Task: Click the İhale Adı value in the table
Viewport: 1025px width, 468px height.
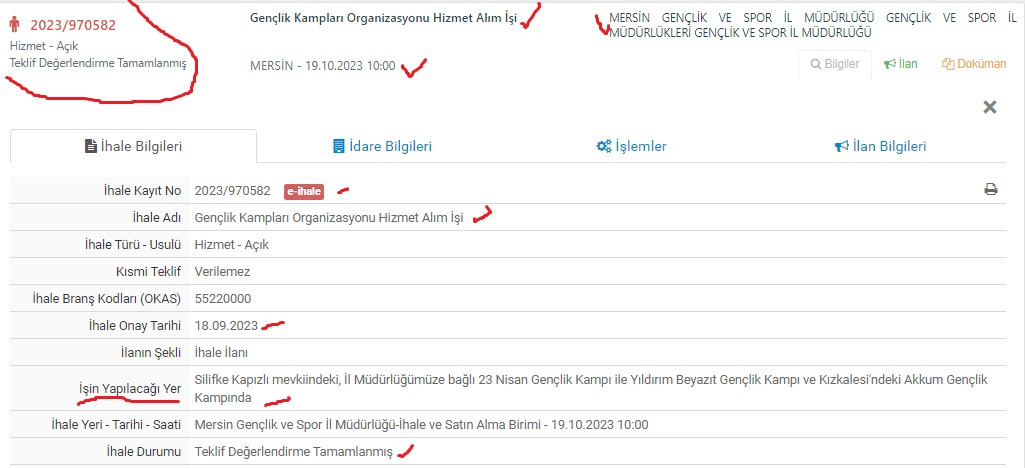Action: tap(329, 218)
